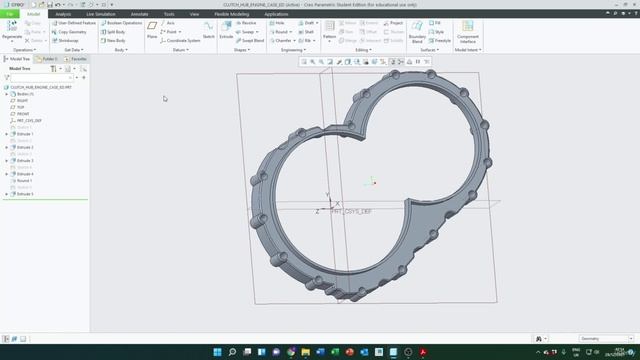
Task: Click the Model Tree search field
Action: pos(42,78)
